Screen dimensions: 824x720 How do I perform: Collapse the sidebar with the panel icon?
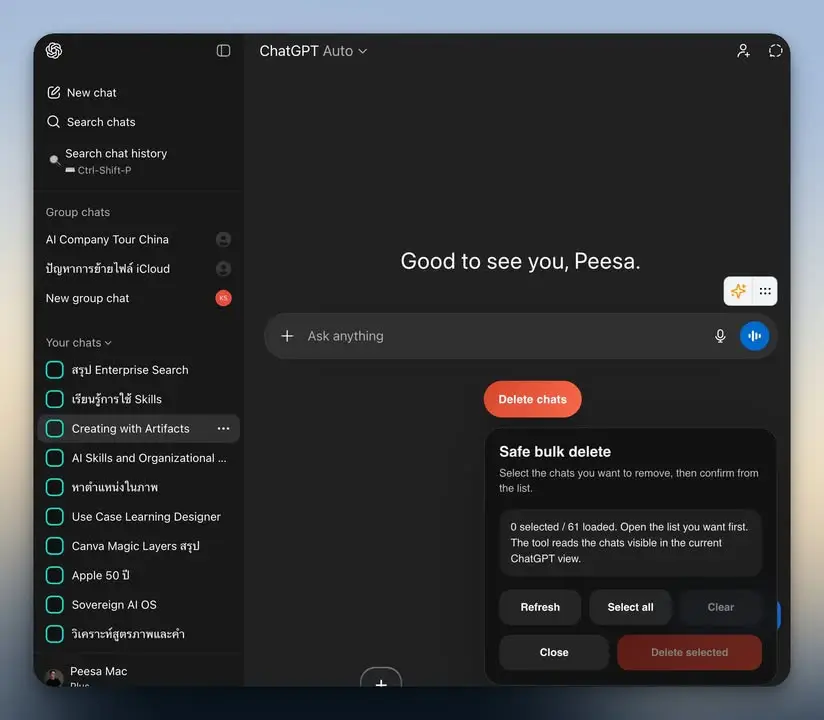223,50
